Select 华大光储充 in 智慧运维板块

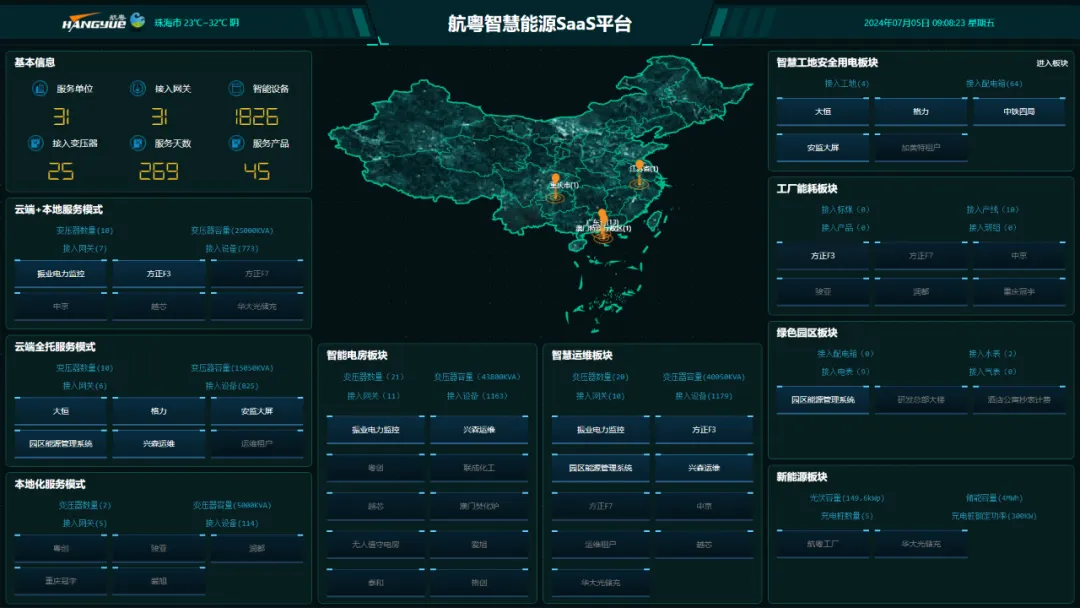point(601,583)
